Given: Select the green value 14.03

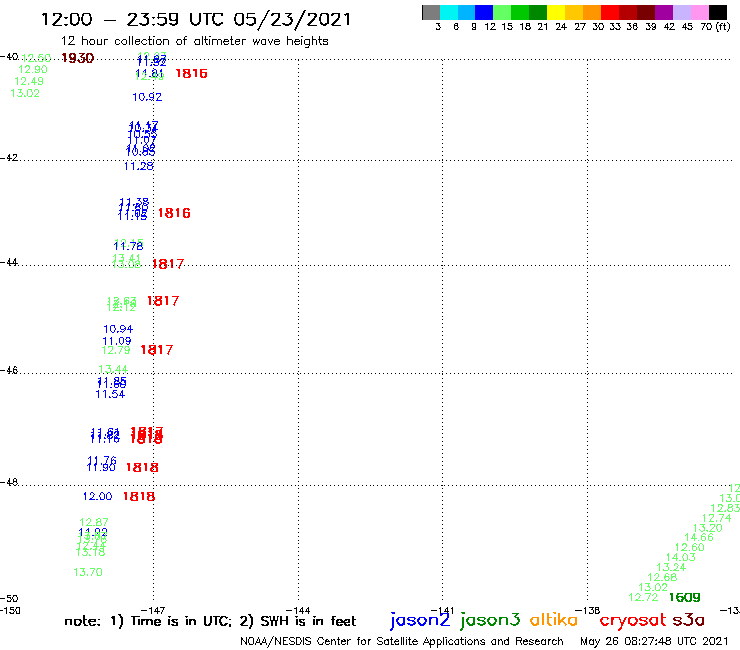Looking at the screenshot, I should (x=681, y=557).
